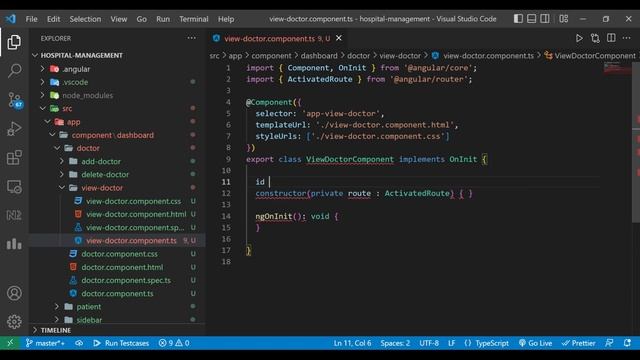
Task: Open view-doctor.component.html file
Action: click(x=136, y=214)
